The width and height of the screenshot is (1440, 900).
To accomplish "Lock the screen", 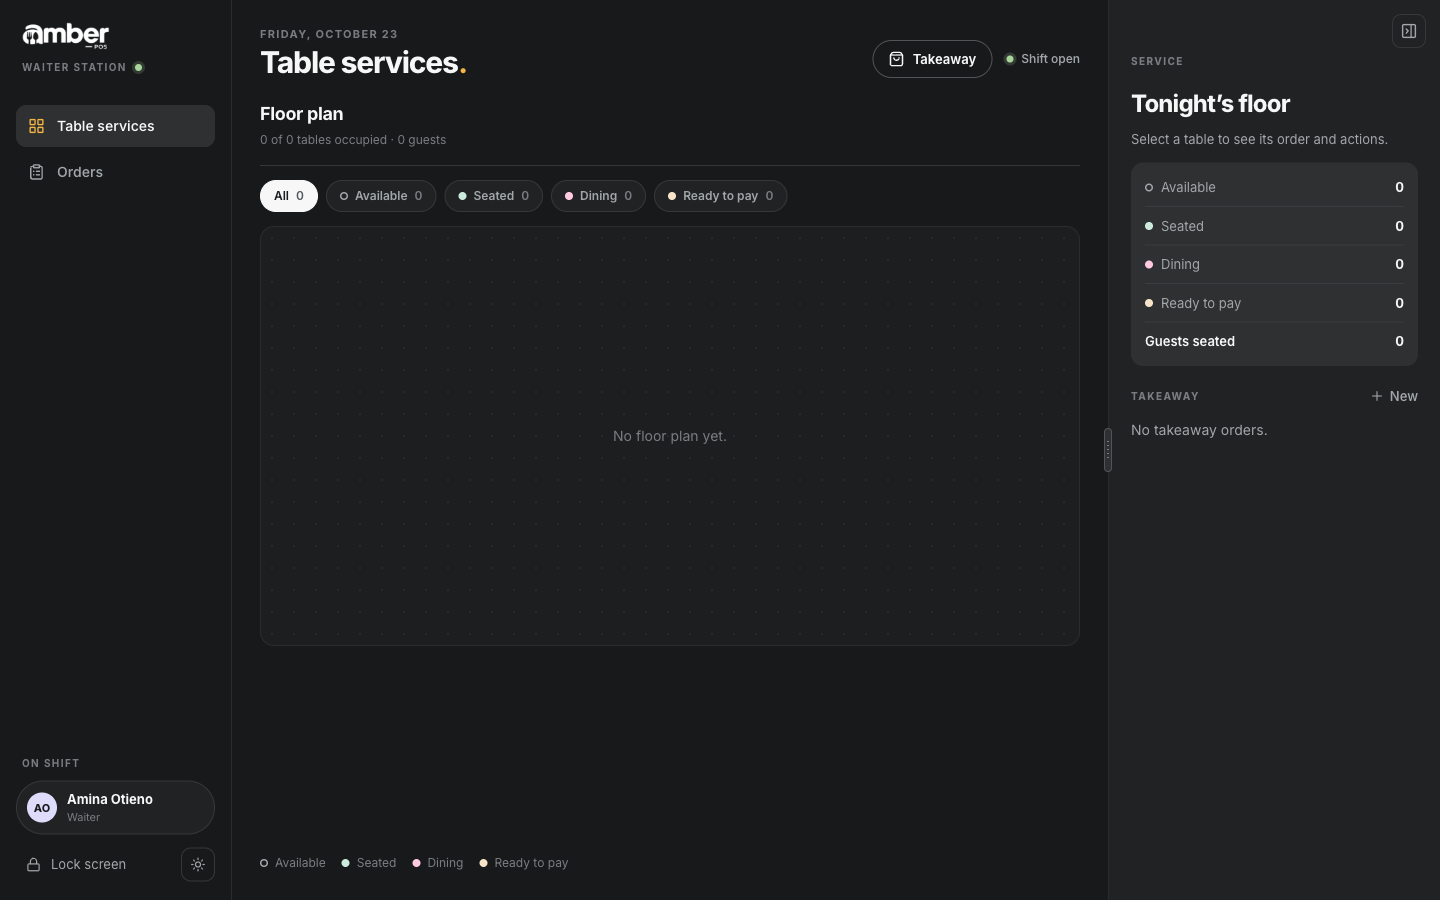I will click(x=77, y=864).
